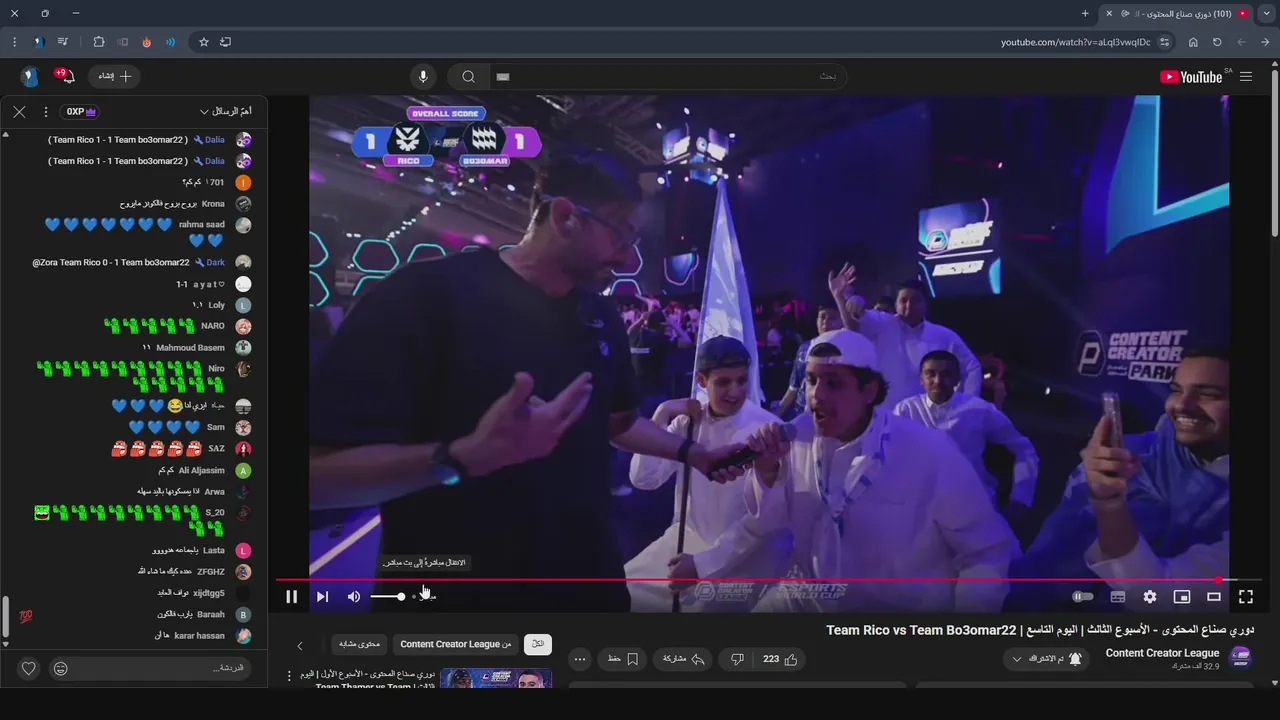Close the live chat panel

click(19, 112)
